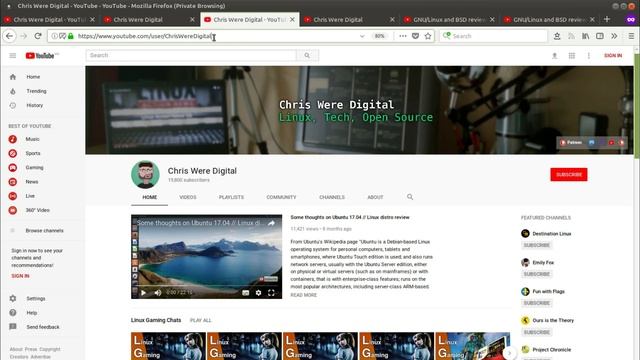Image resolution: width=640 pixels, height=360 pixels.
Task: Toggle the YouTube guide hamburger menu
Action: point(13,56)
